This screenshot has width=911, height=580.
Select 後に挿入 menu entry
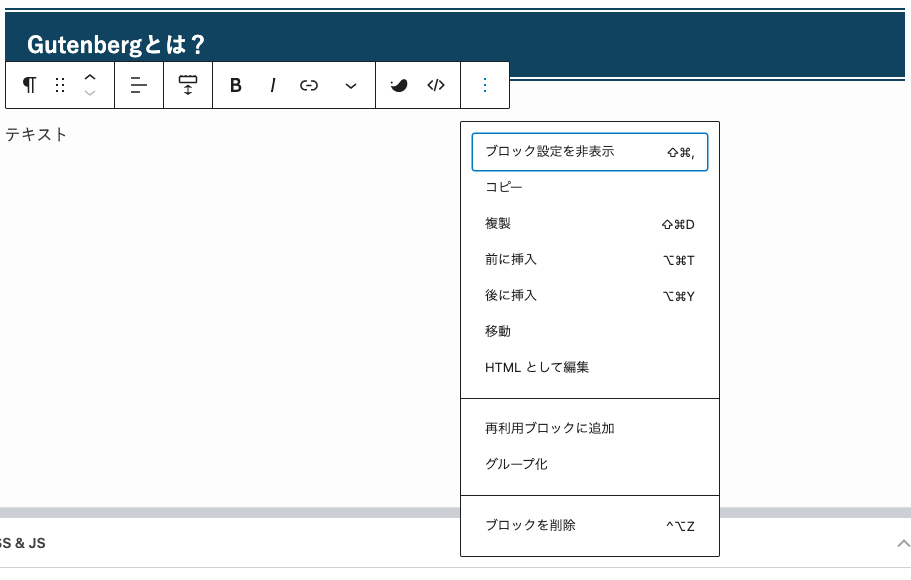click(x=590, y=296)
